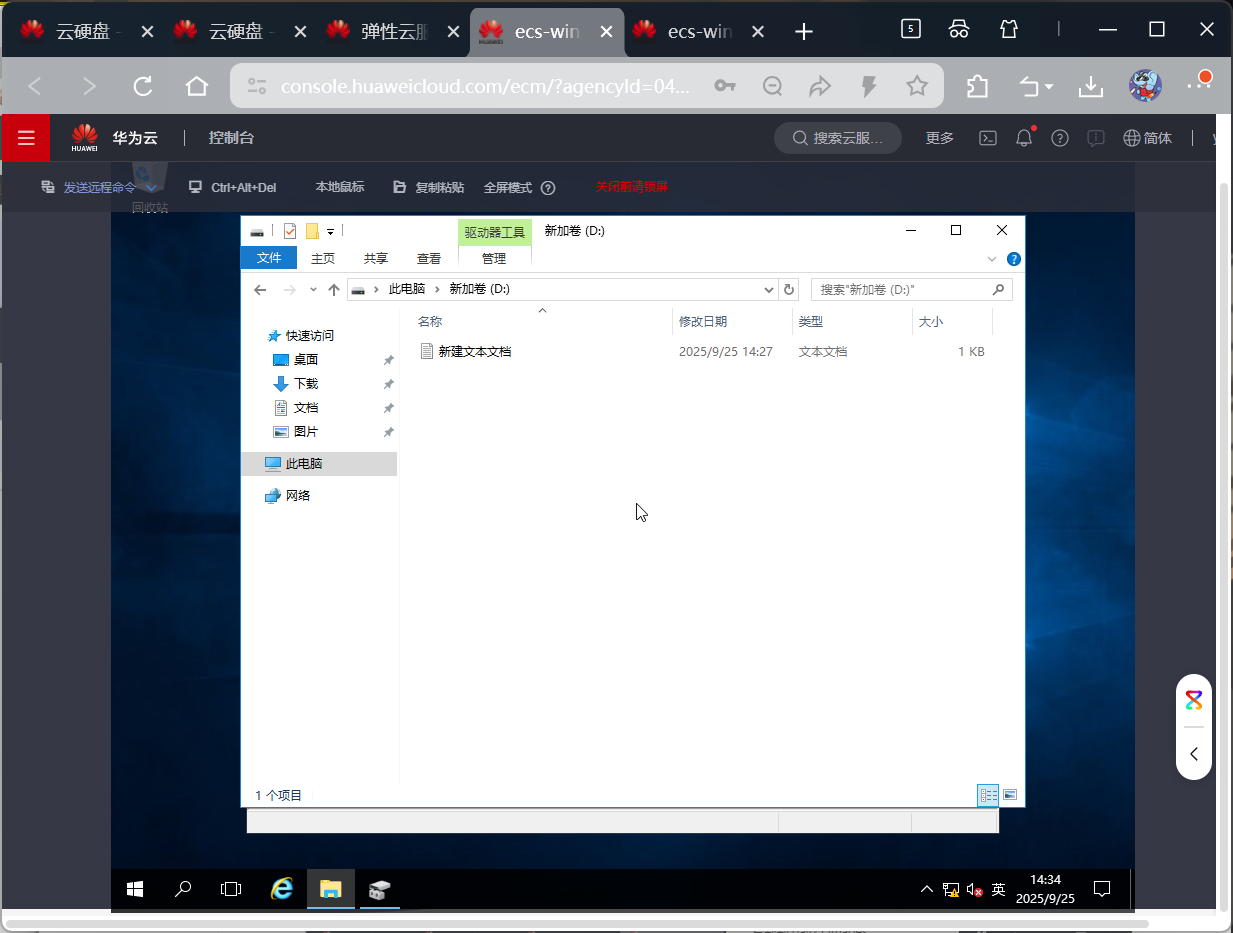Open Huawei Cloud CloudShell terminal icon
1233x933 pixels.
pos(987,138)
